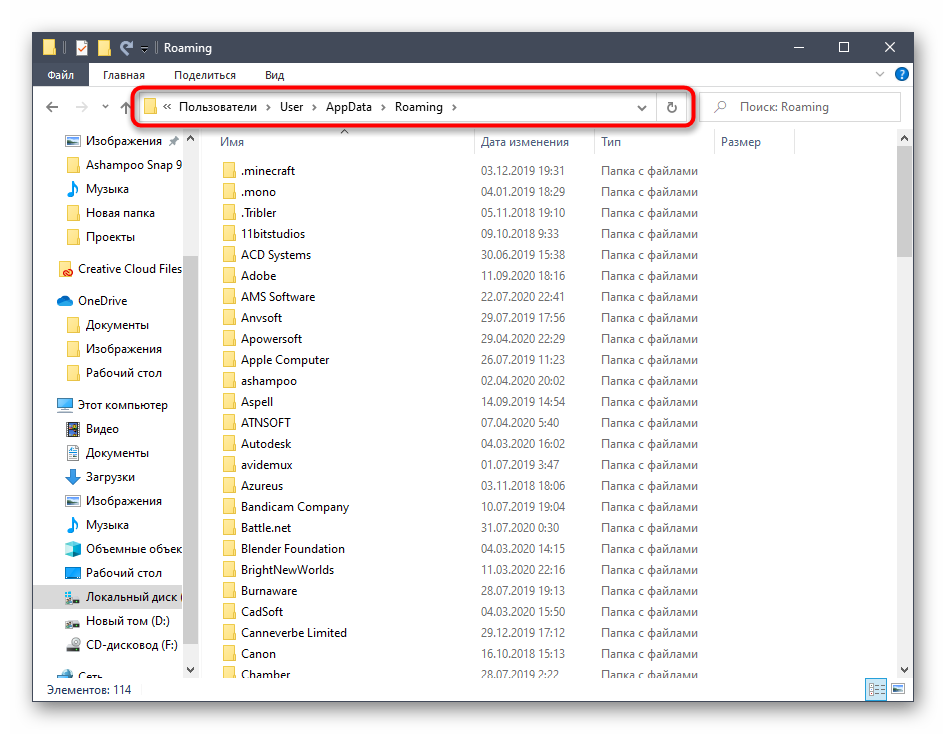Viewport: 946px width, 734px height.
Task: Switch to details list view
Action: pyautogui.click(x=876, y=689)
